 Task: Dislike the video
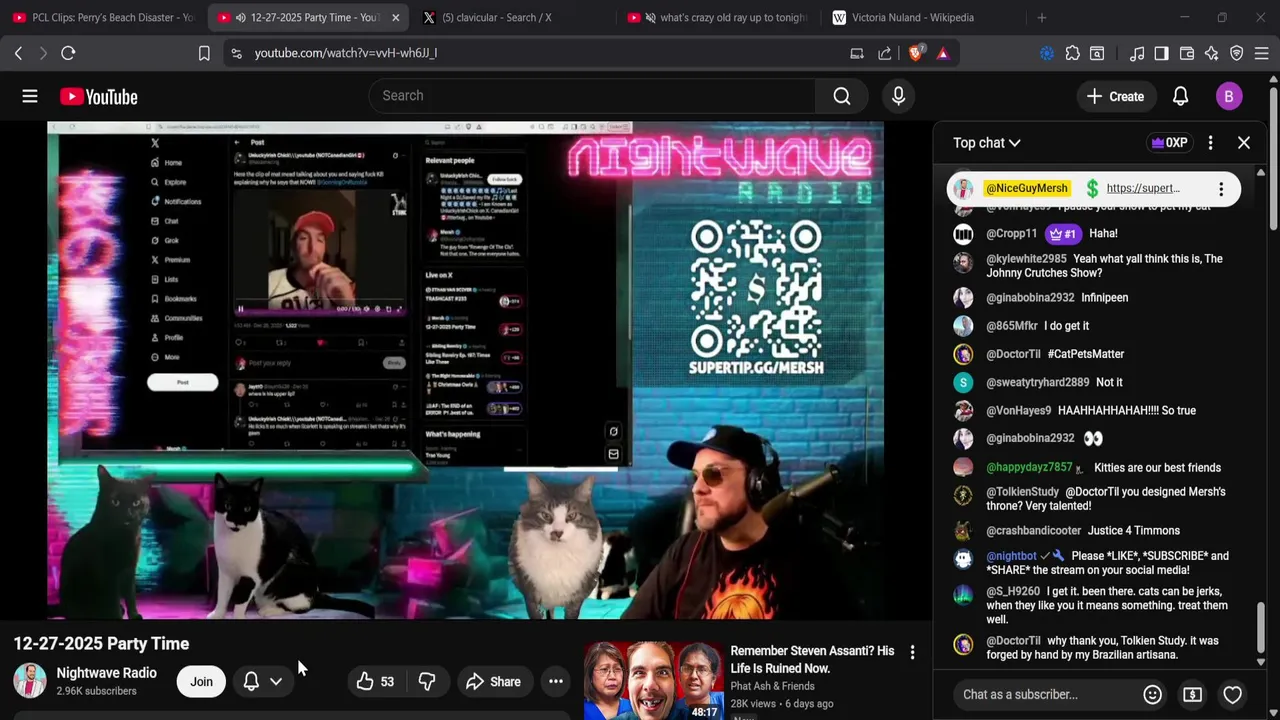[x=427, y=682]
